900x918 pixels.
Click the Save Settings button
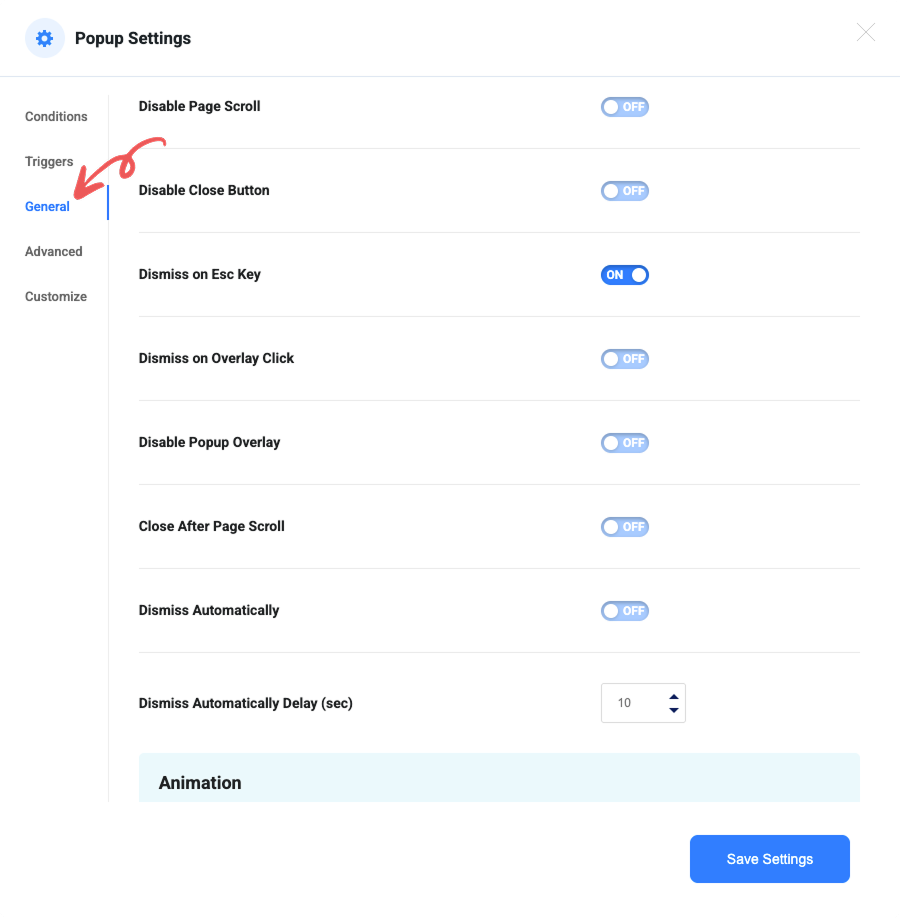click(x=769, y=858)
